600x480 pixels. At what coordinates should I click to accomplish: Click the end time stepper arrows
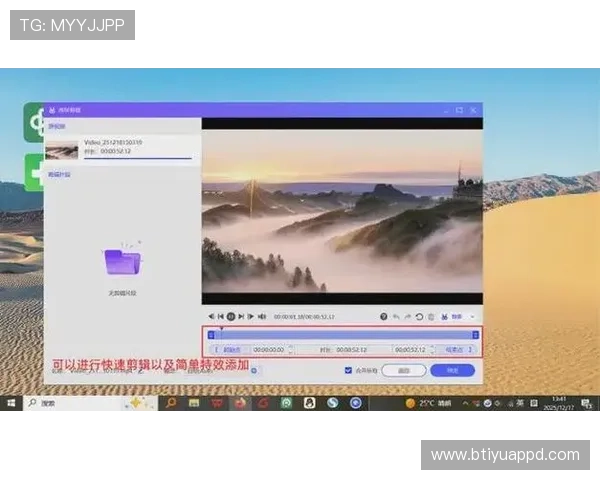click(x=432, y=350)
